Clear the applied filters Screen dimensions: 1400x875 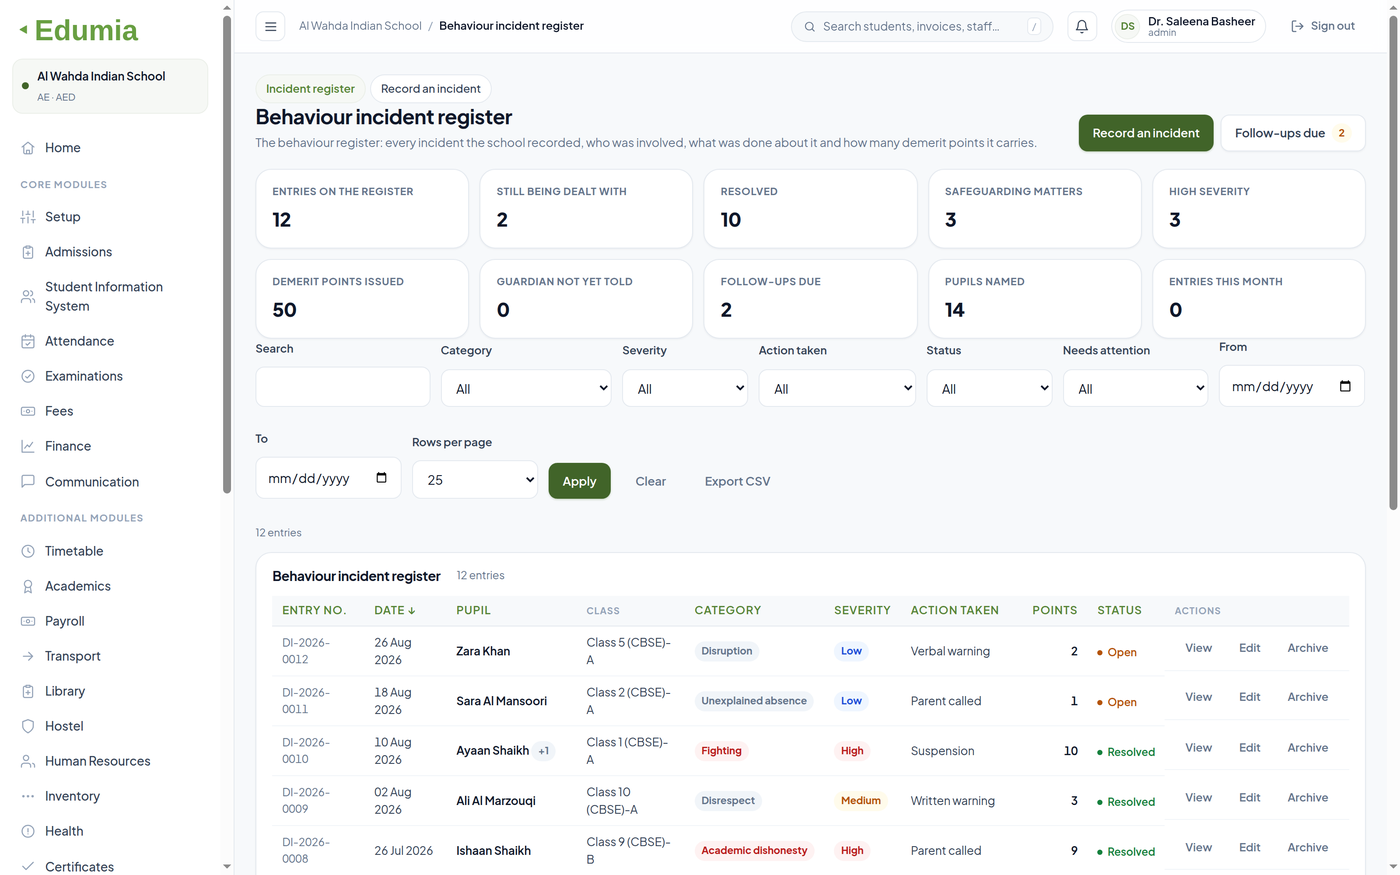[650, 481]
